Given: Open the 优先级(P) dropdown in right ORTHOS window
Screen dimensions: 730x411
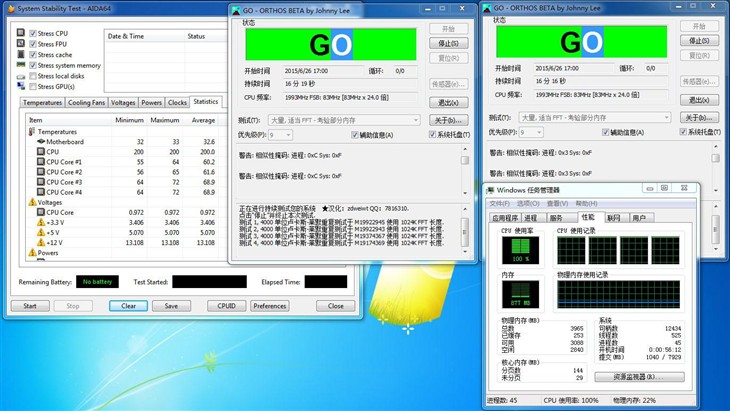Looking at the screenshot, I should tap(531, 133).
